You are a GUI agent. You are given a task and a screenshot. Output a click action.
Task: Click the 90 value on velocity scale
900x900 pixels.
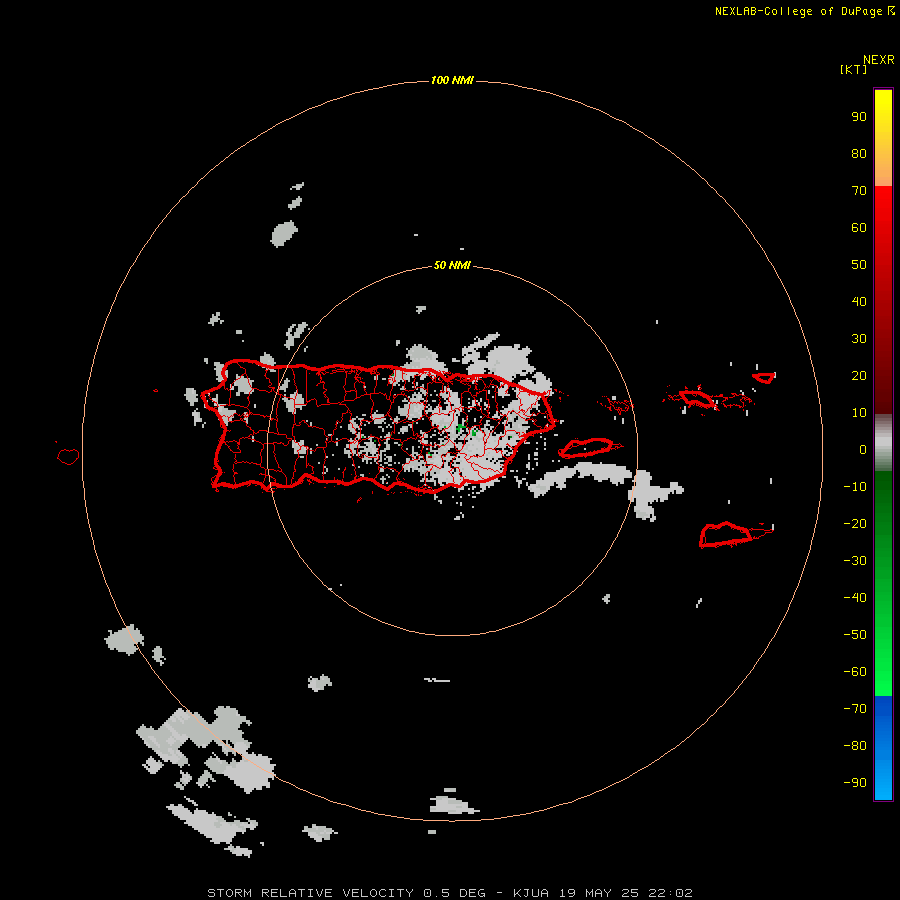pyautogui.click(x=859, y=117)
